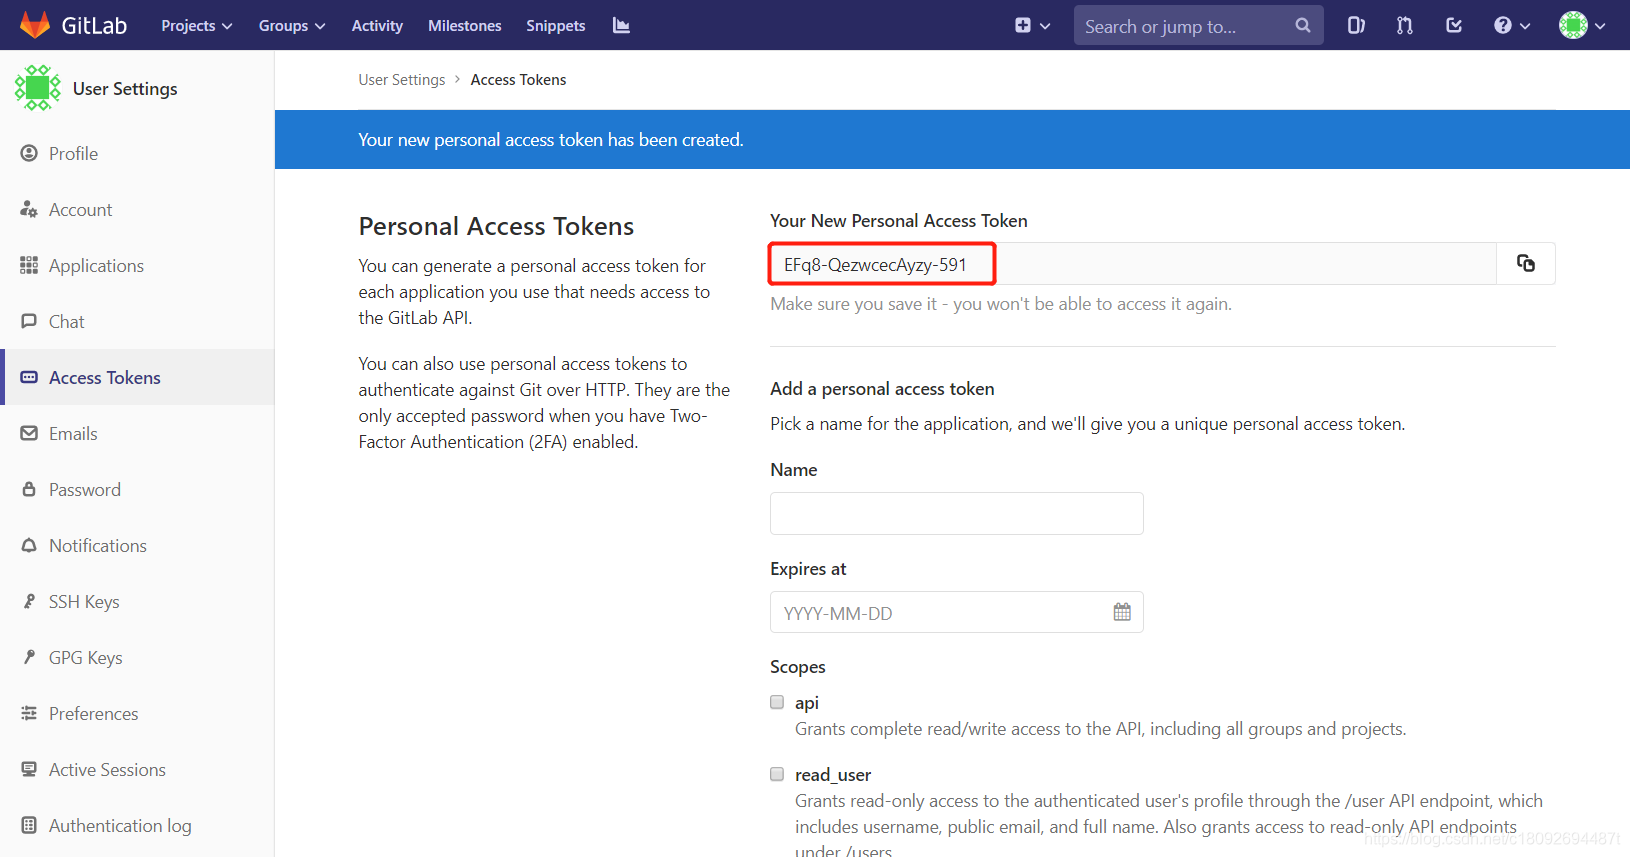Open GPG Keys page
1630x857 pixels.
[137, 657]
